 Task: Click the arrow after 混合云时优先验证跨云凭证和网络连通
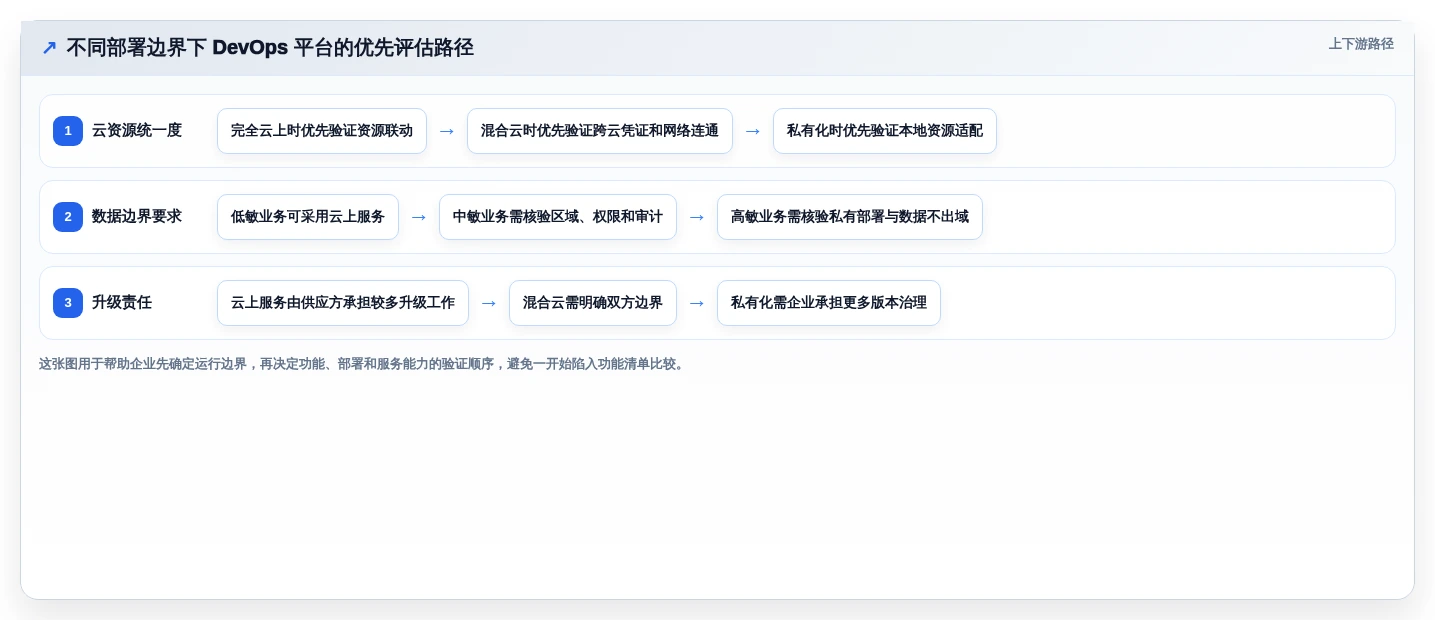(x=753, y=131)
